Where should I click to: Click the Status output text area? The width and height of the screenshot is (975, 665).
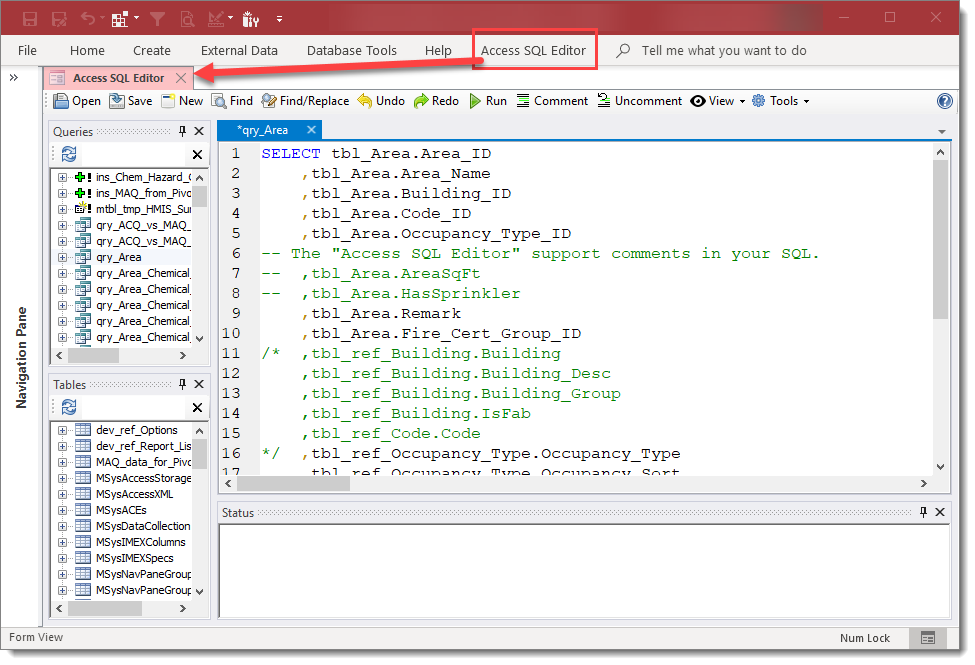[584, 570]
